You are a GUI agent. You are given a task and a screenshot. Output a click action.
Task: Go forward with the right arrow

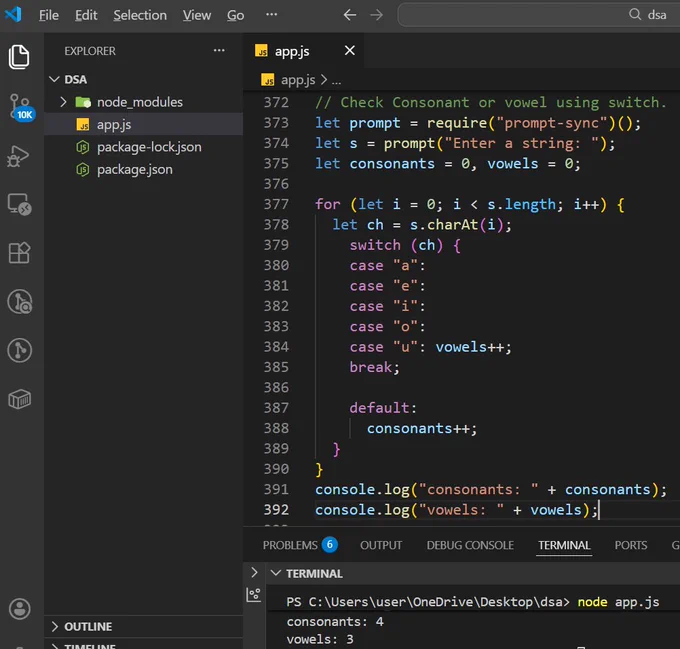click(376, 15)
